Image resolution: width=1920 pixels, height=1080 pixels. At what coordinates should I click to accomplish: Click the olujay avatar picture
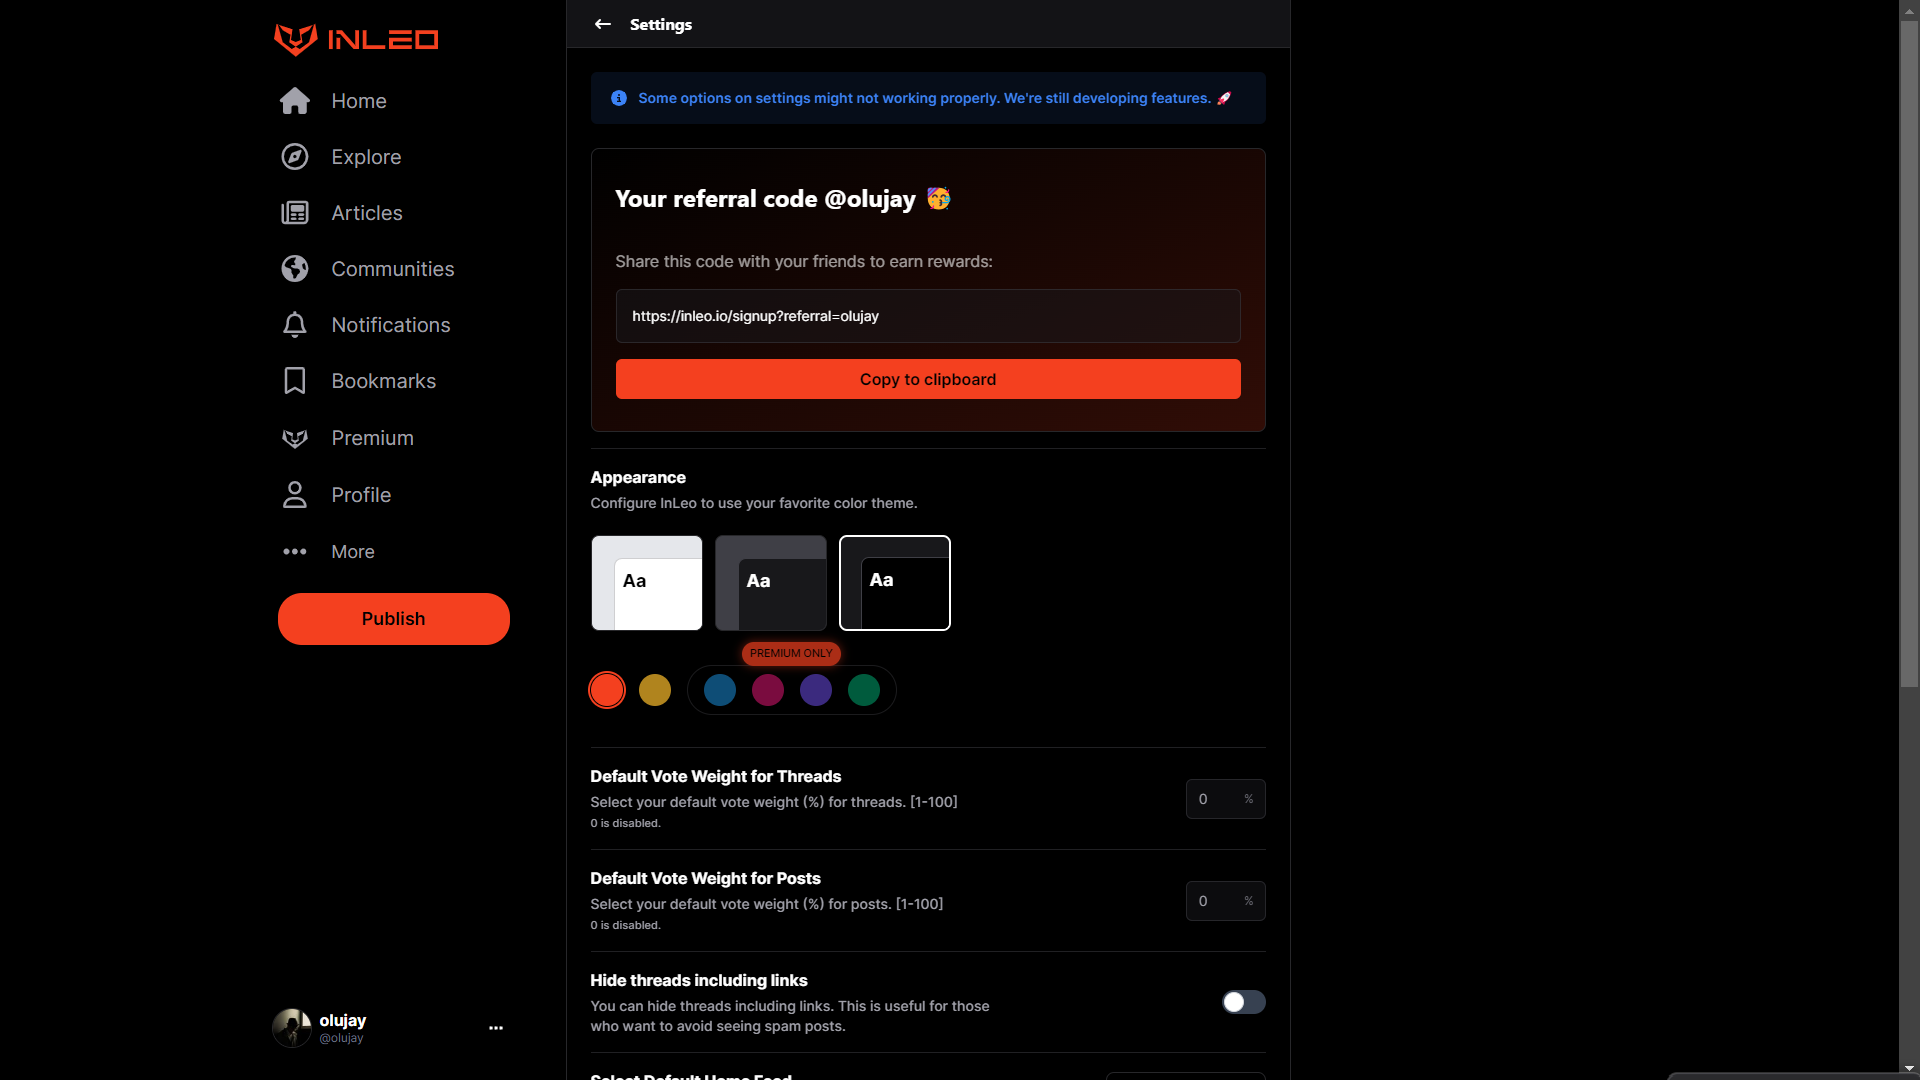(x=292, y=1028)
